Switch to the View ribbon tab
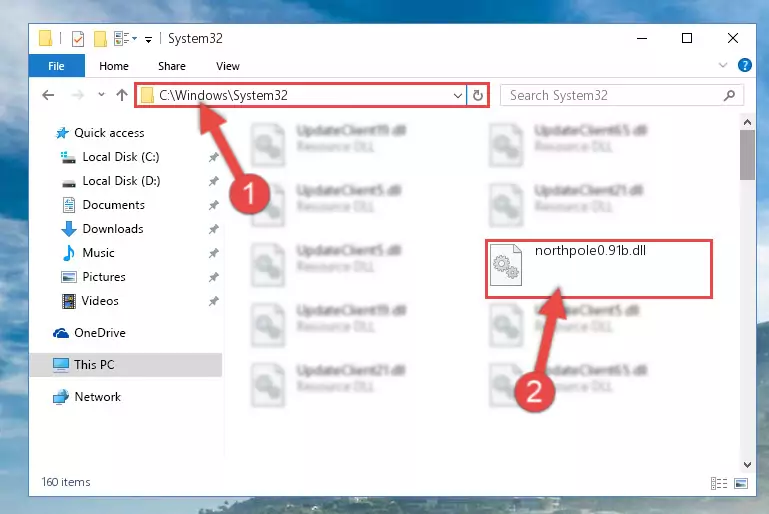Screen dimensions: 769x514 228,66
